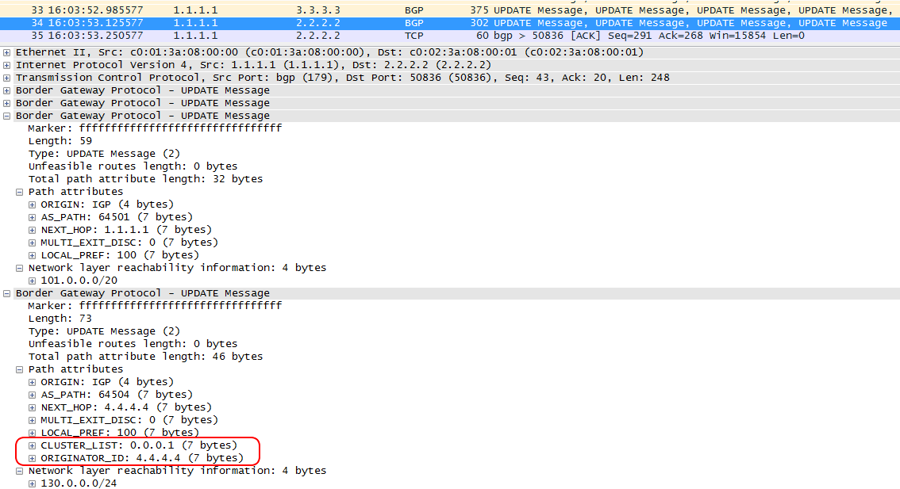Expand the NEXT_HOP: 1.1.1.1 attribute
The height and width of the screenshot is (489, 900).
33,230
